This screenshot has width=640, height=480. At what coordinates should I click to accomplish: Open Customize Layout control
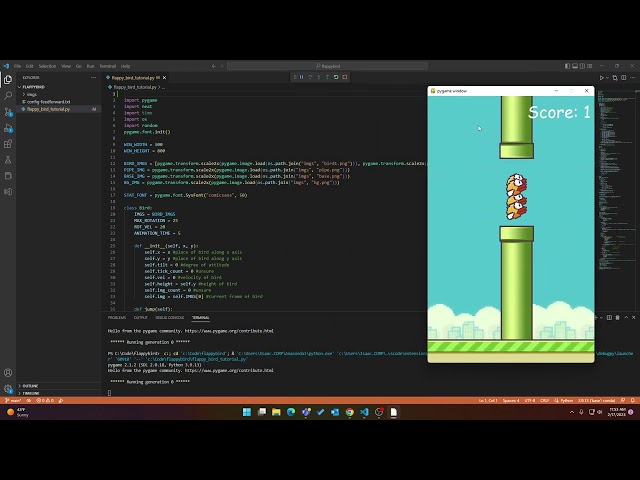589,66
